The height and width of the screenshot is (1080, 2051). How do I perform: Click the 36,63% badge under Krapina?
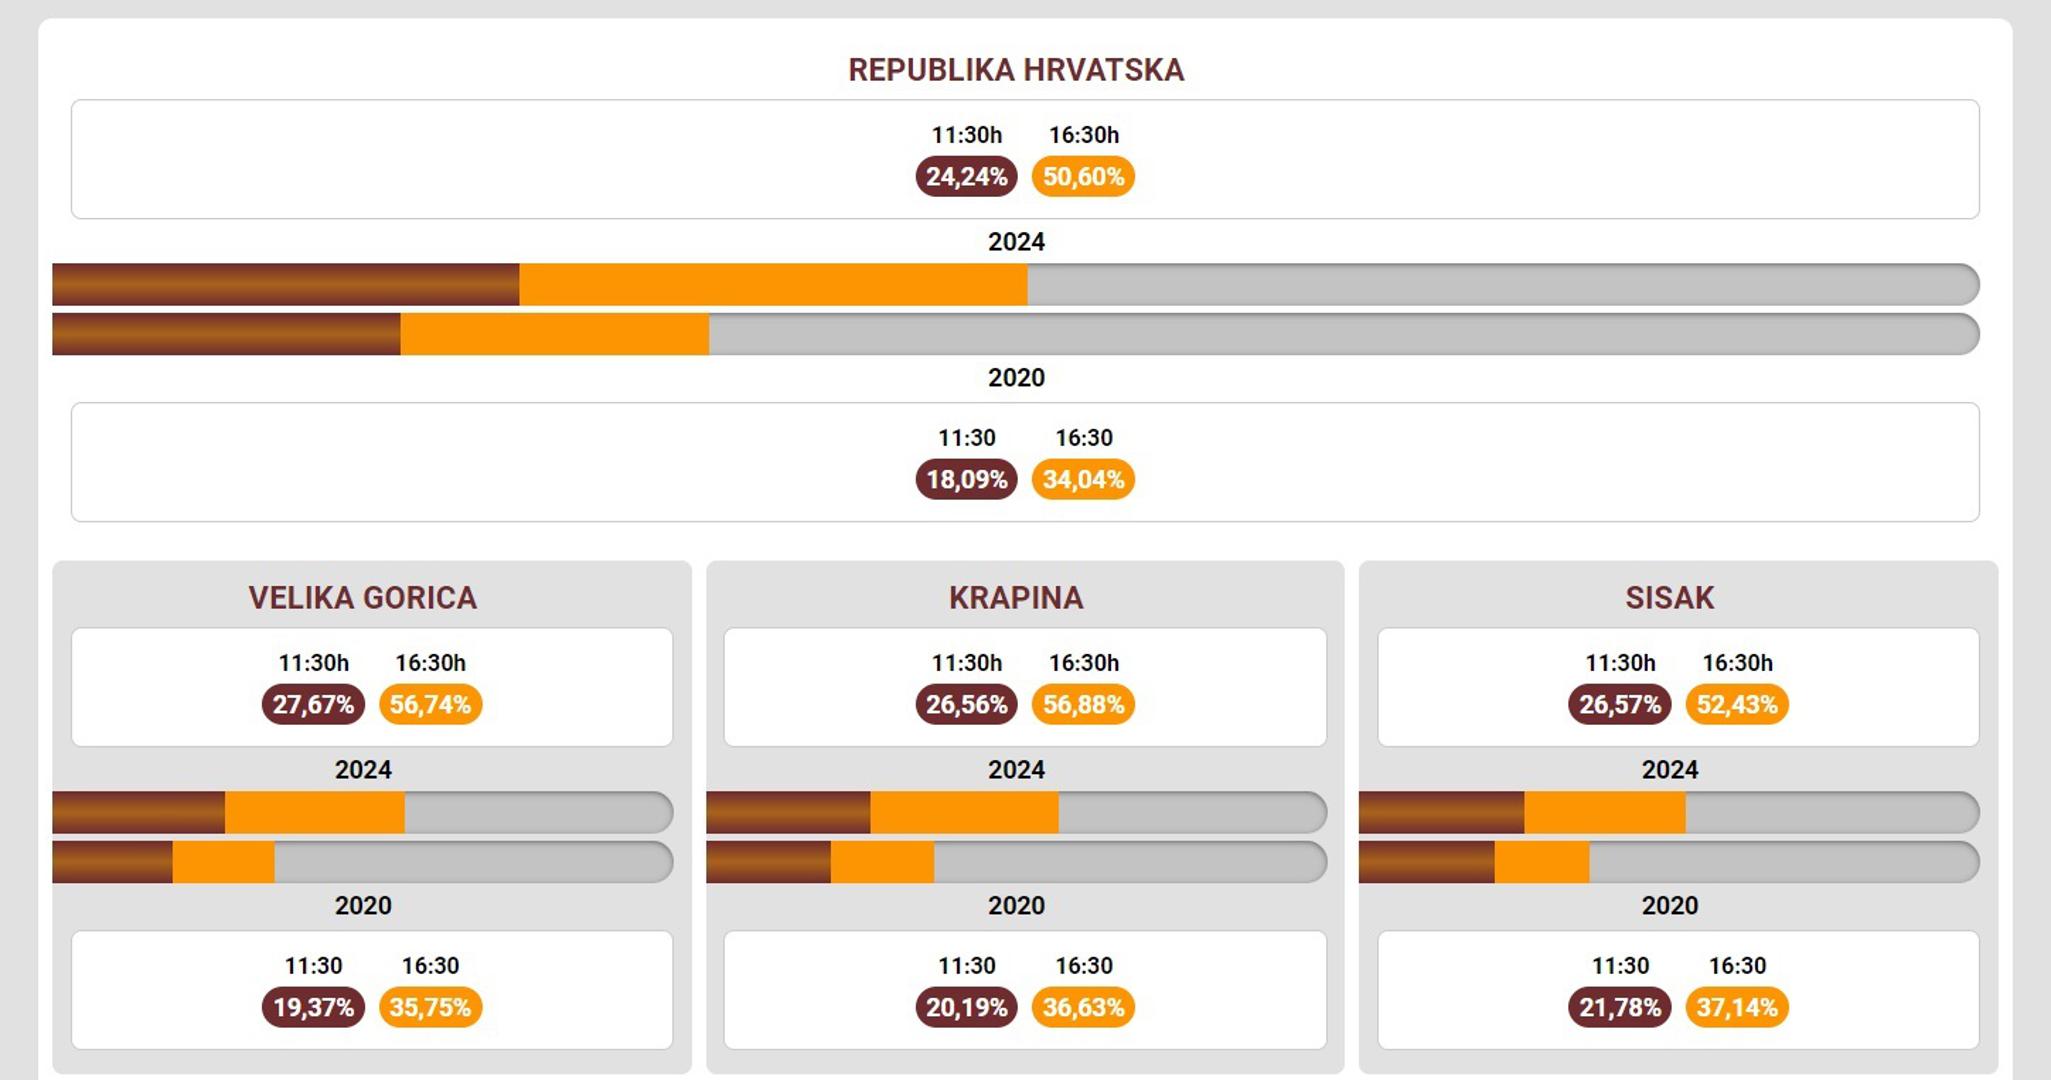pyautogui.click(x=1083, y=1008)
